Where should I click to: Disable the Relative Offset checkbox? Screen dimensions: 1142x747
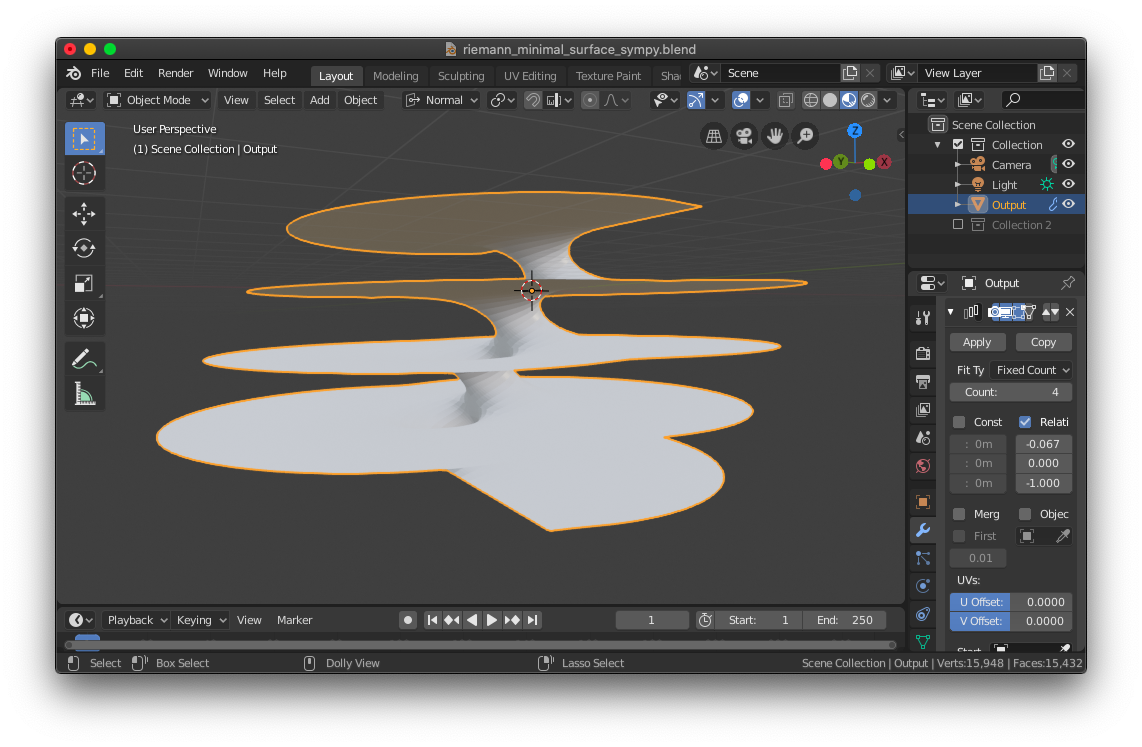point(1022,421)
